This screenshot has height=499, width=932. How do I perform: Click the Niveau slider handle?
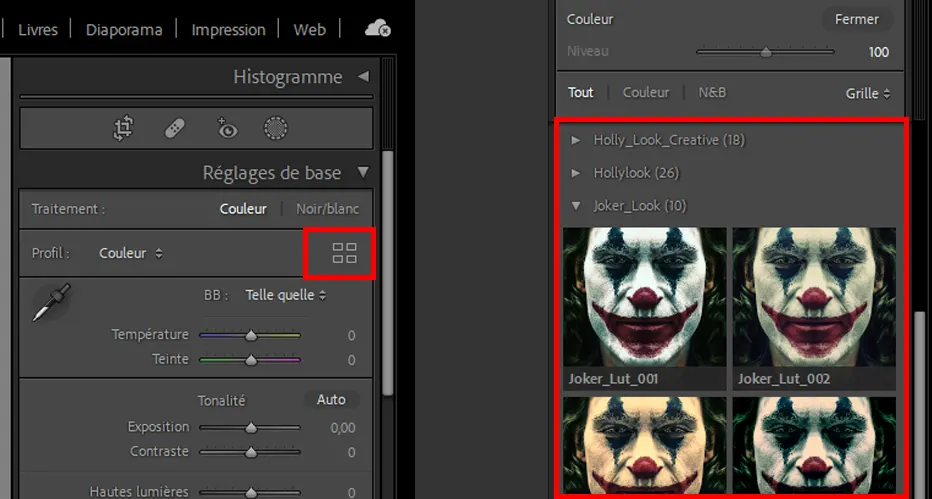tap(766, 52)
